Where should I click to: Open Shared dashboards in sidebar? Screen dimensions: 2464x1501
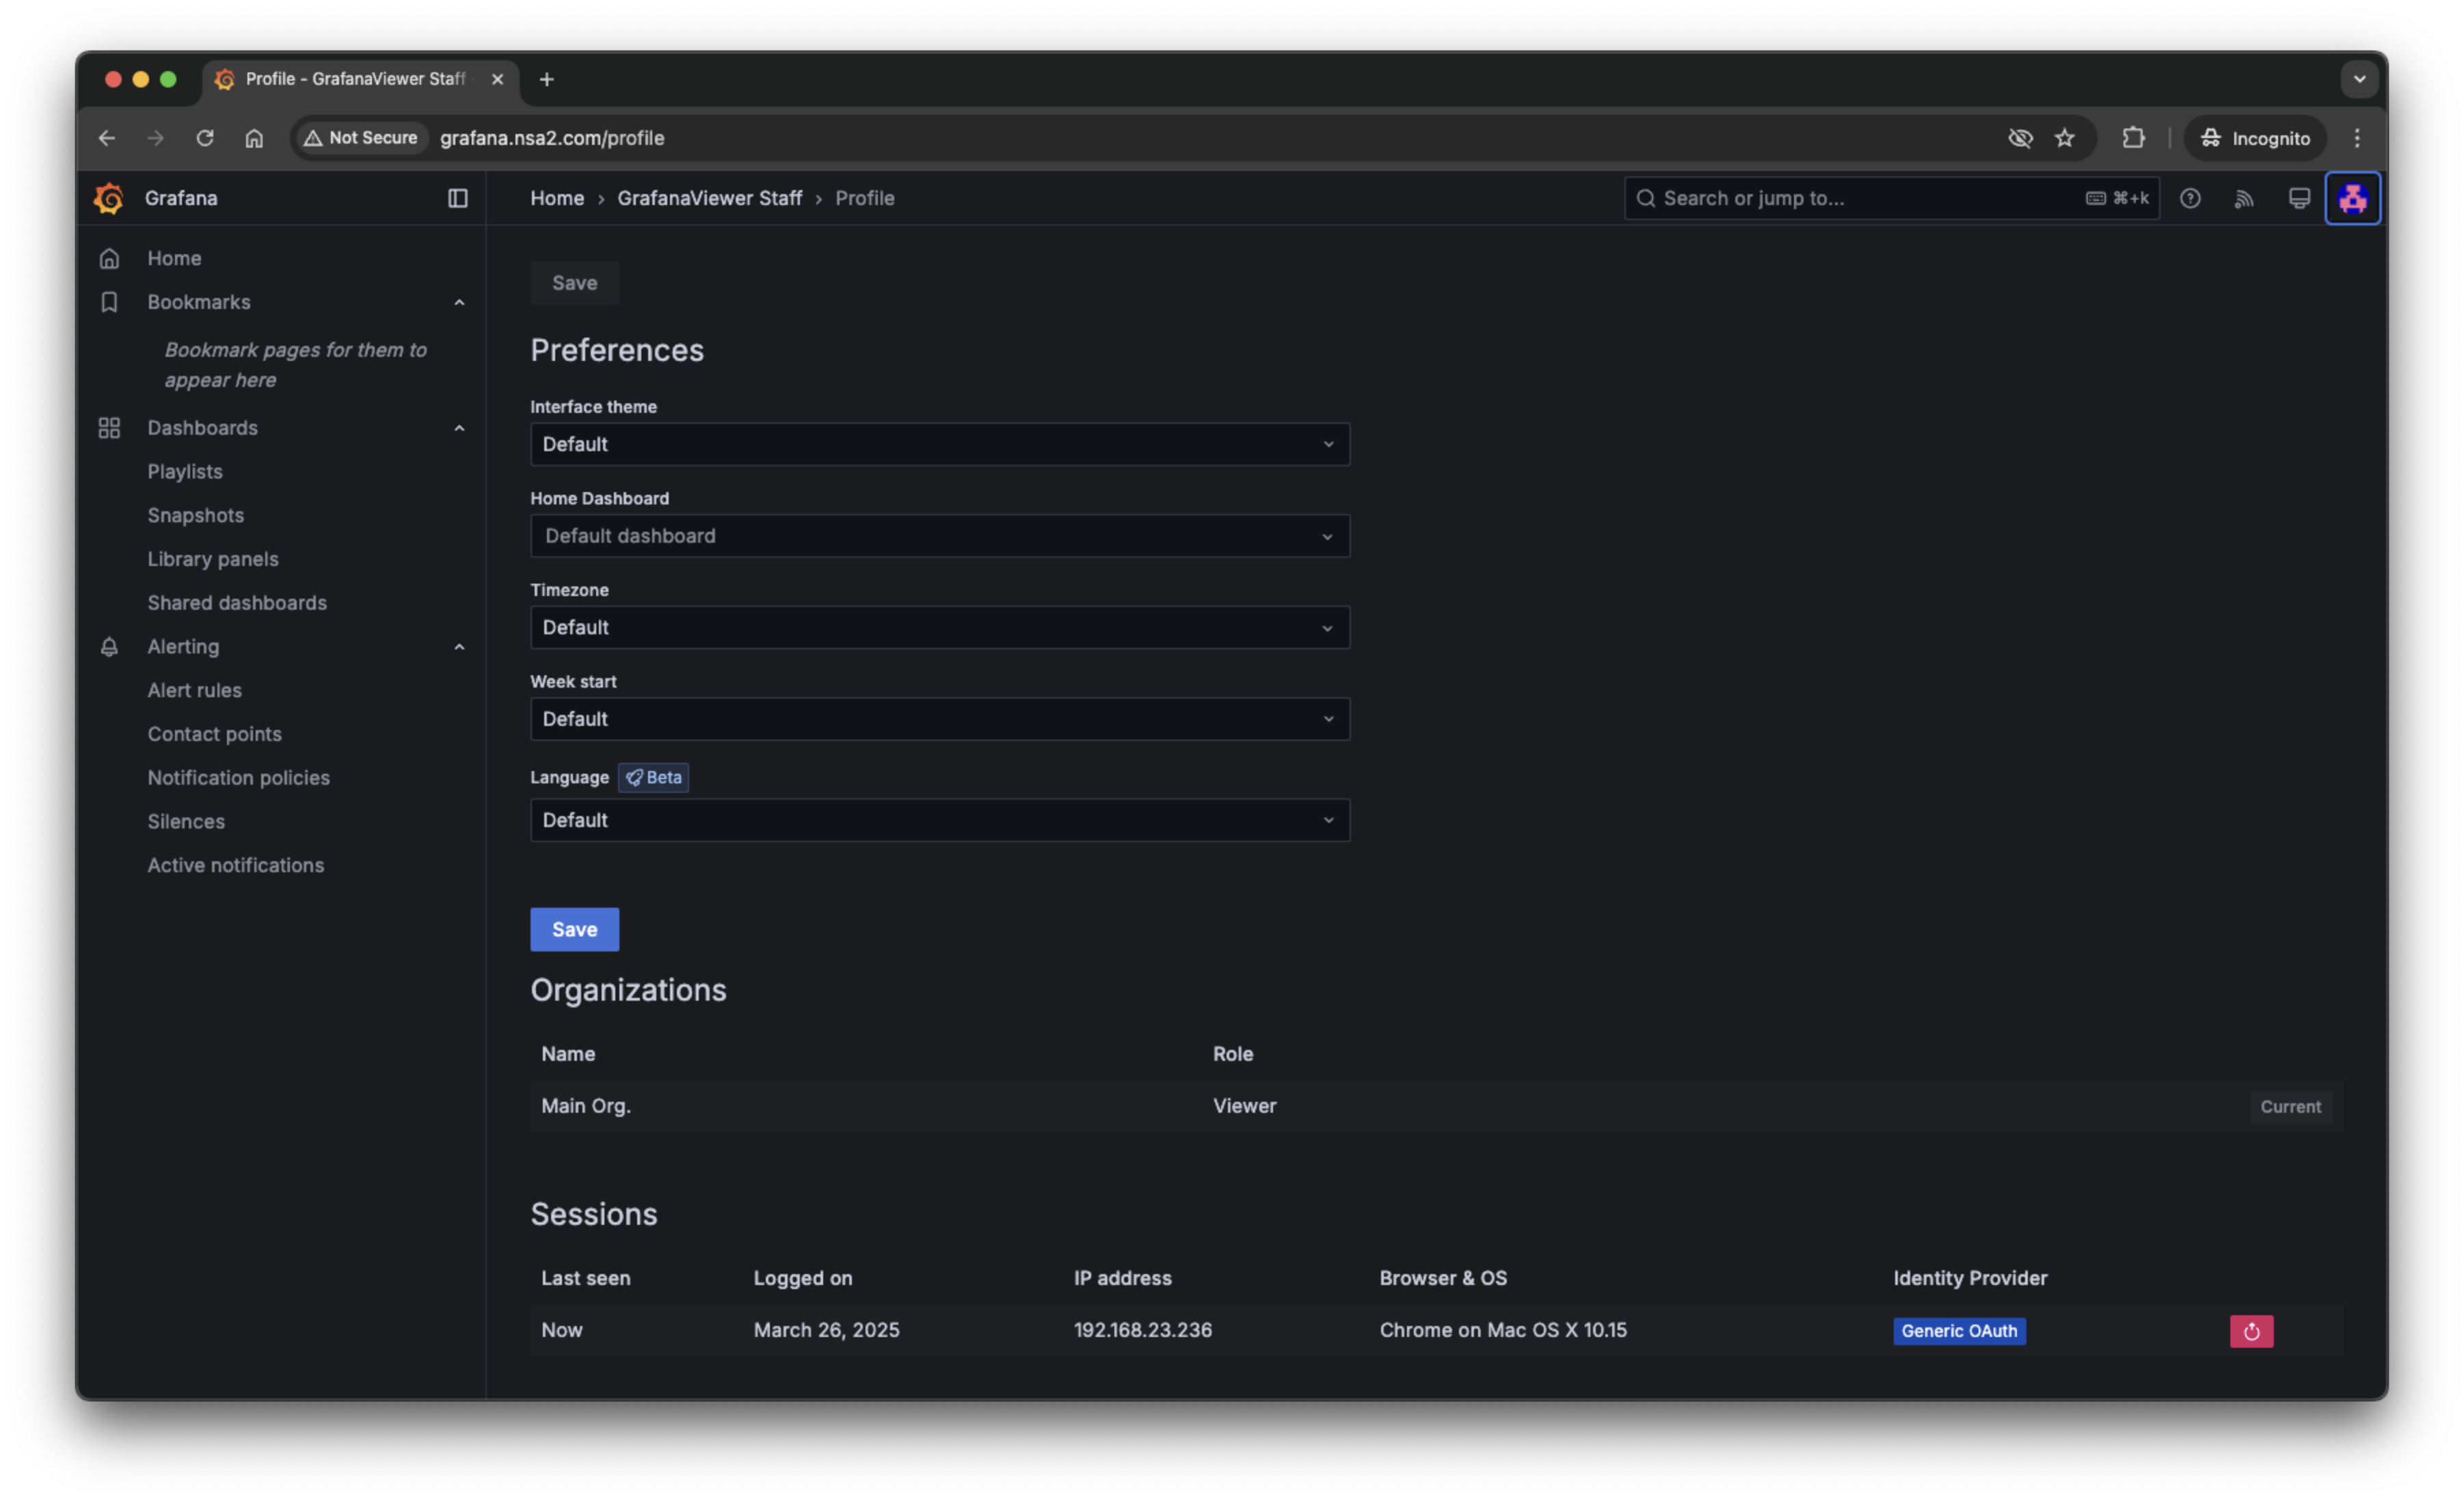click(237, 603)
